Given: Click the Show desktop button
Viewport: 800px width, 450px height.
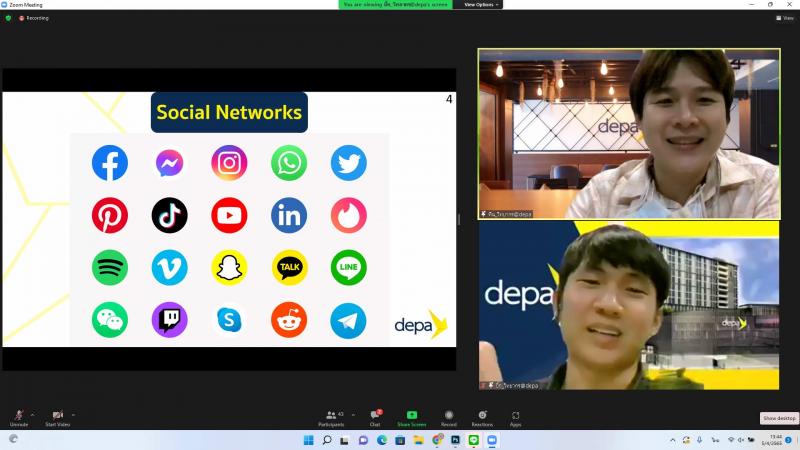Looking at the screenshot, I should [x=779, y=418].
